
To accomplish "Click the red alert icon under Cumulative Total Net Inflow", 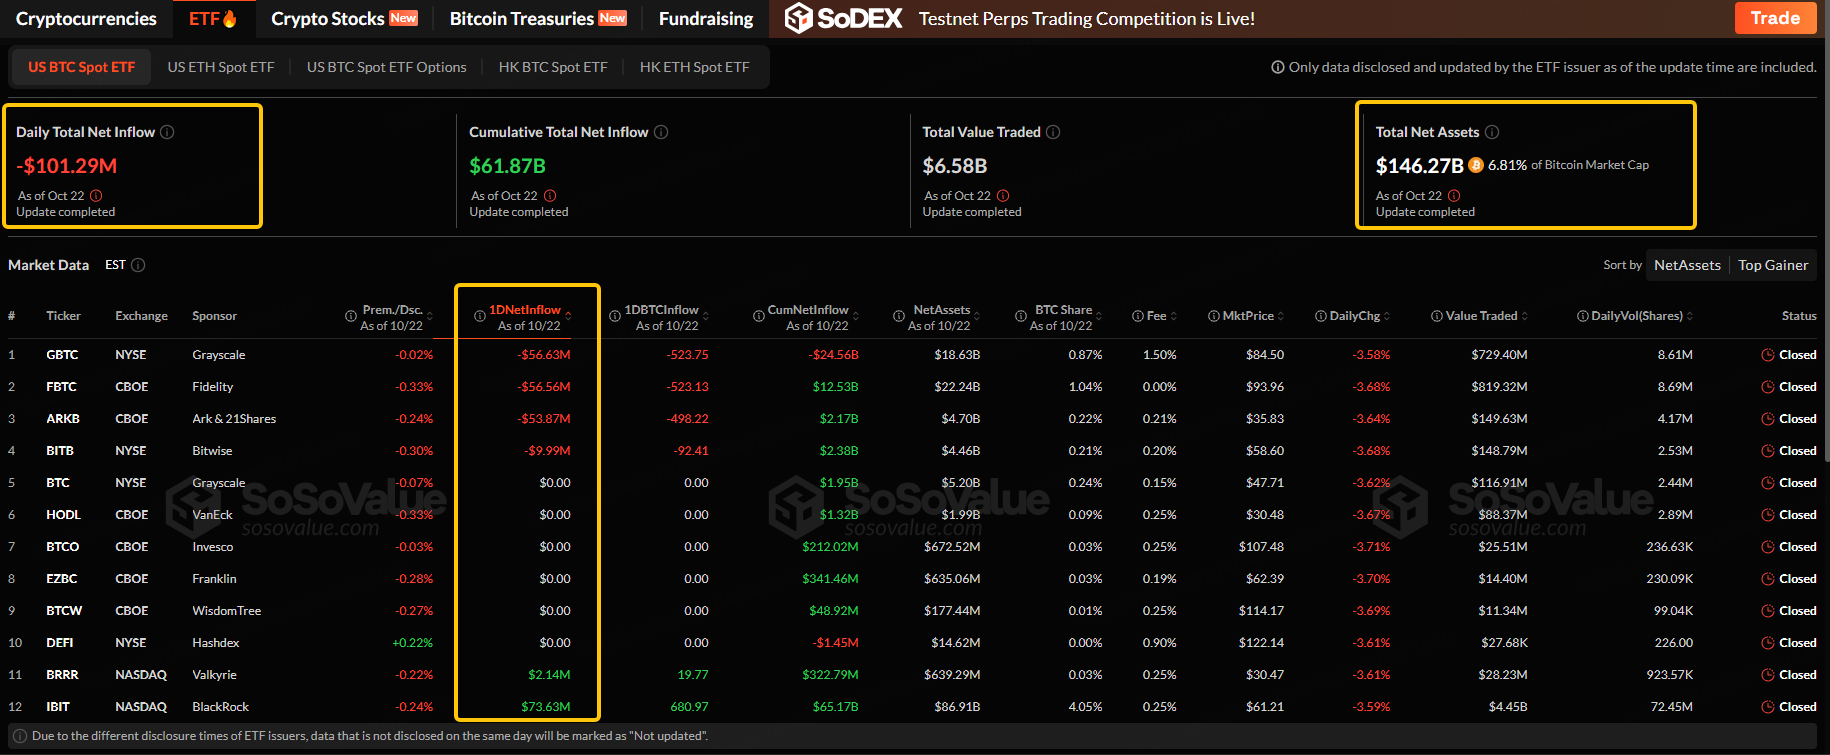I will coord(550,196).
